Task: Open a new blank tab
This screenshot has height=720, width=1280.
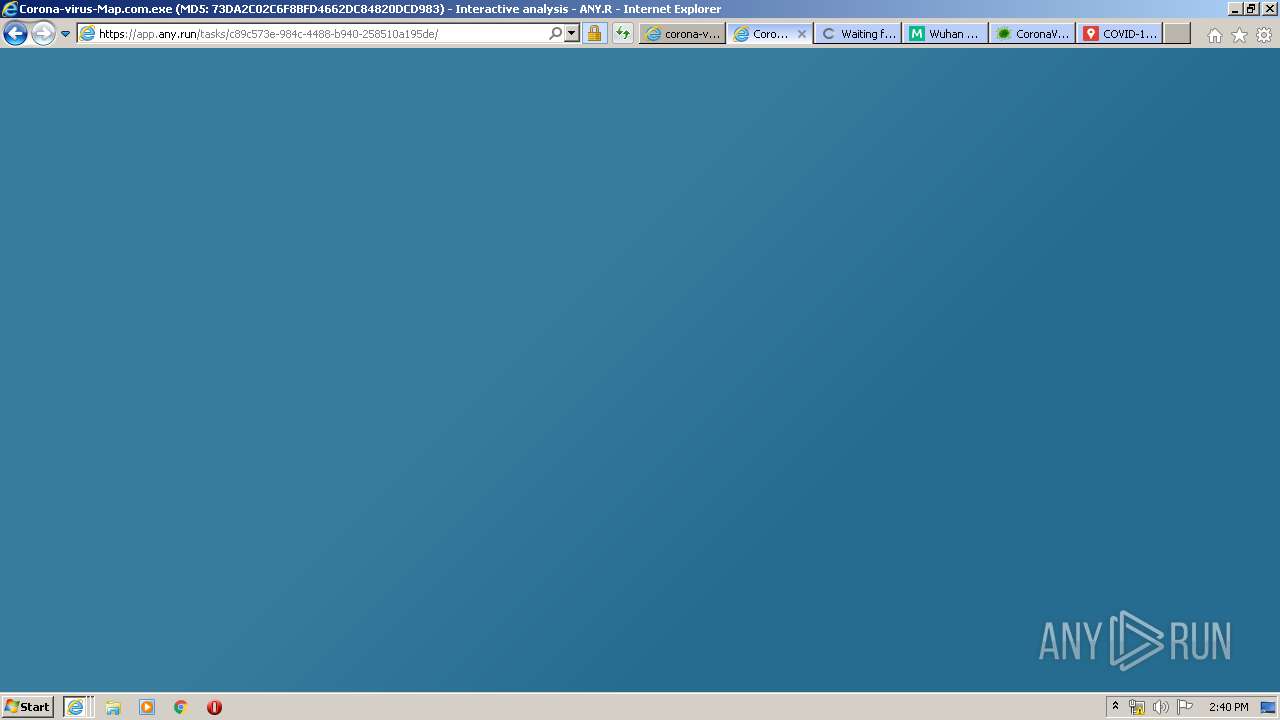Action: tap(1177, 34)
